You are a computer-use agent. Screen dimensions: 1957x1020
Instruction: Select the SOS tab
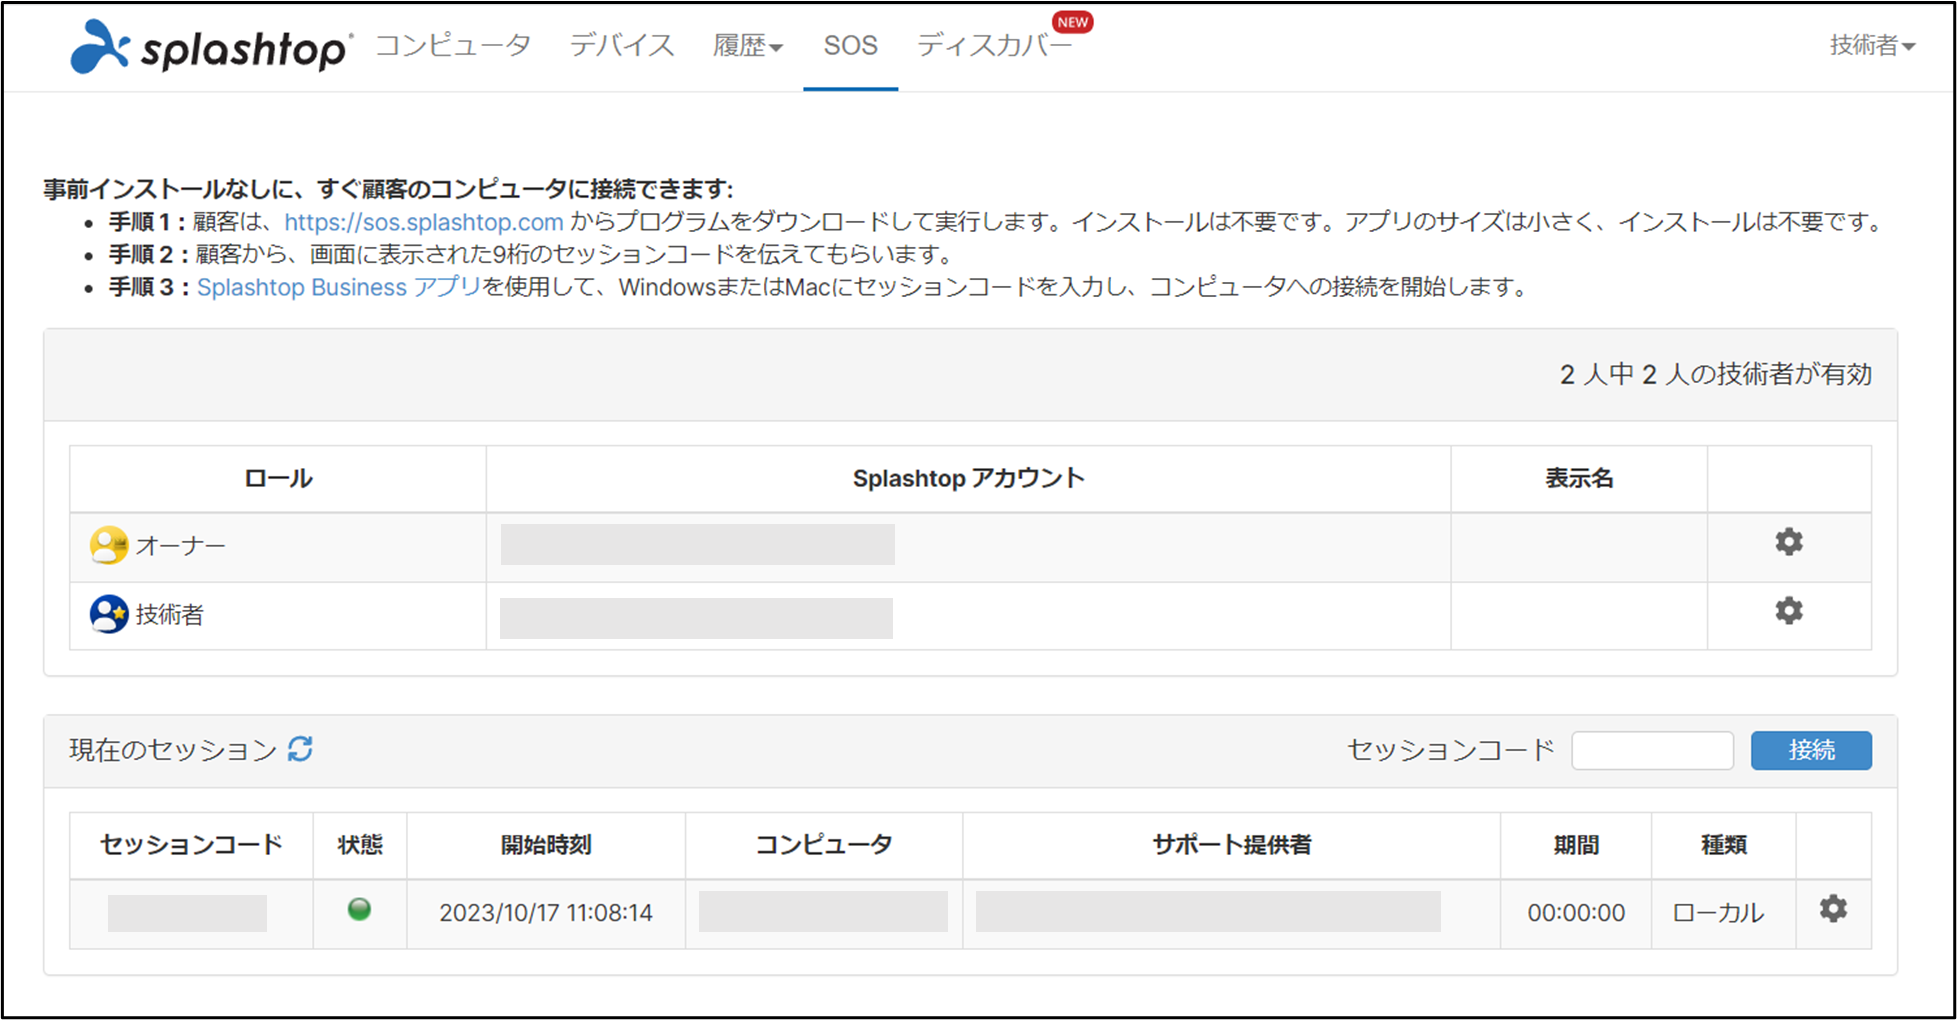850,45
